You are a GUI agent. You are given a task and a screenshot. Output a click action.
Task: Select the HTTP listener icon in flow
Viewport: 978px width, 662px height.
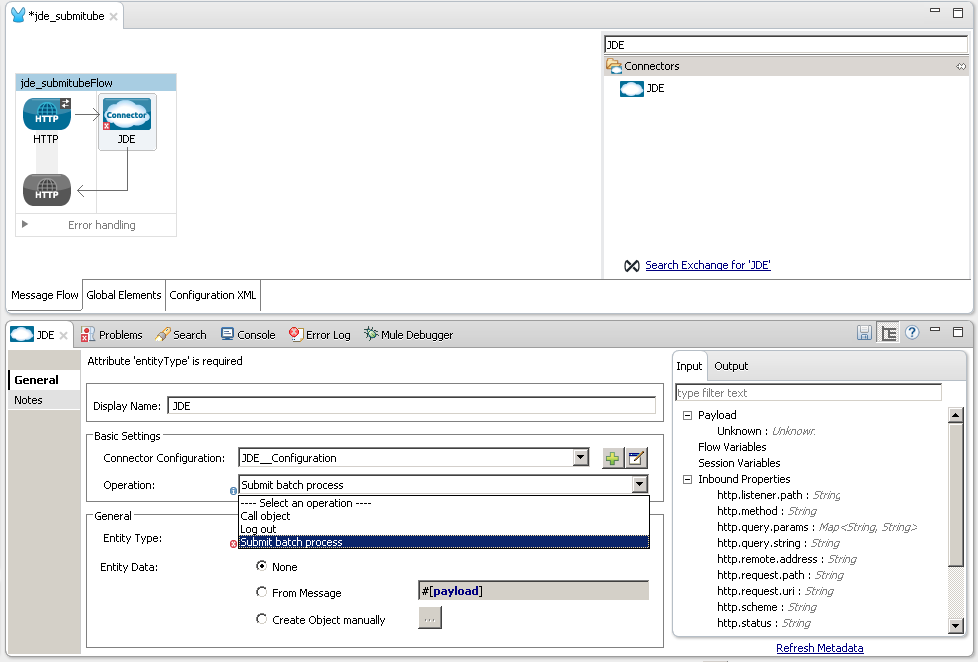tap(47, 114)
